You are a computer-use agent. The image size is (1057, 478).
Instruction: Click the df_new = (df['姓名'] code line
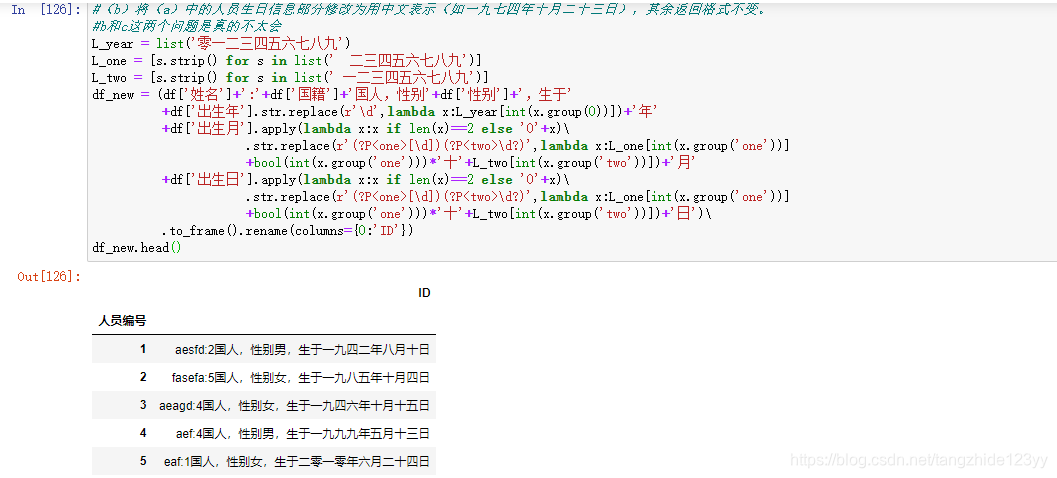click(x=332, y=94)
